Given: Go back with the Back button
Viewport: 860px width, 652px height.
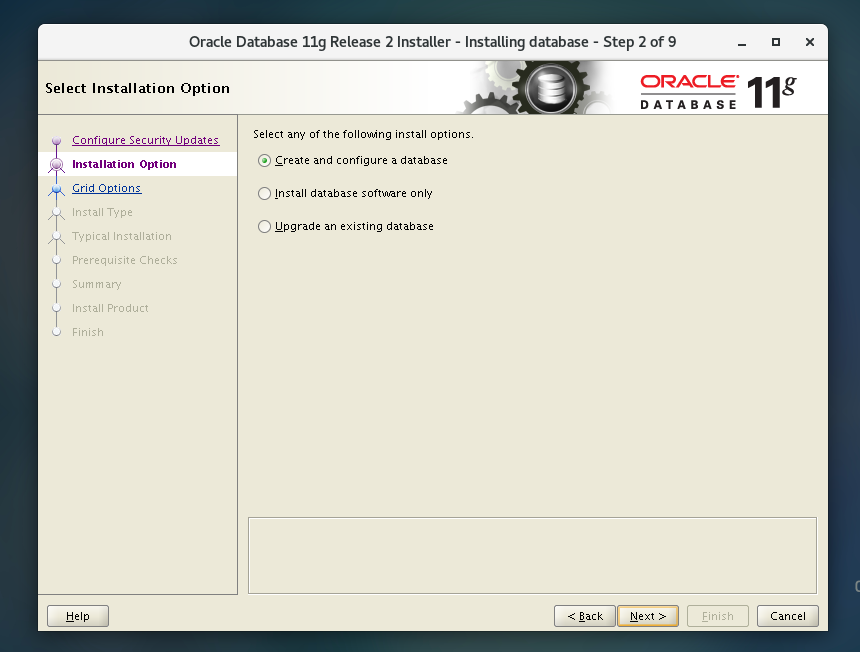Looking at the screenshot, I should coord(585,616).
